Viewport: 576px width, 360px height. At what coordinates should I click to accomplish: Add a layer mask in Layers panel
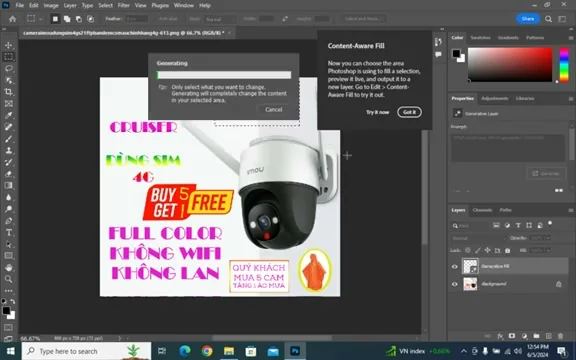(x=512, y=336)
